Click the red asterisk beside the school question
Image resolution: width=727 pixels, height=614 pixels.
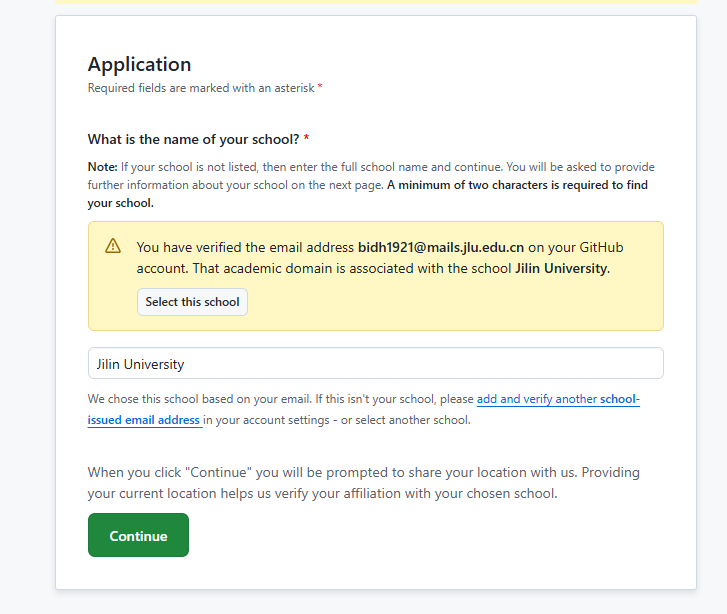[x=307, y=139]
